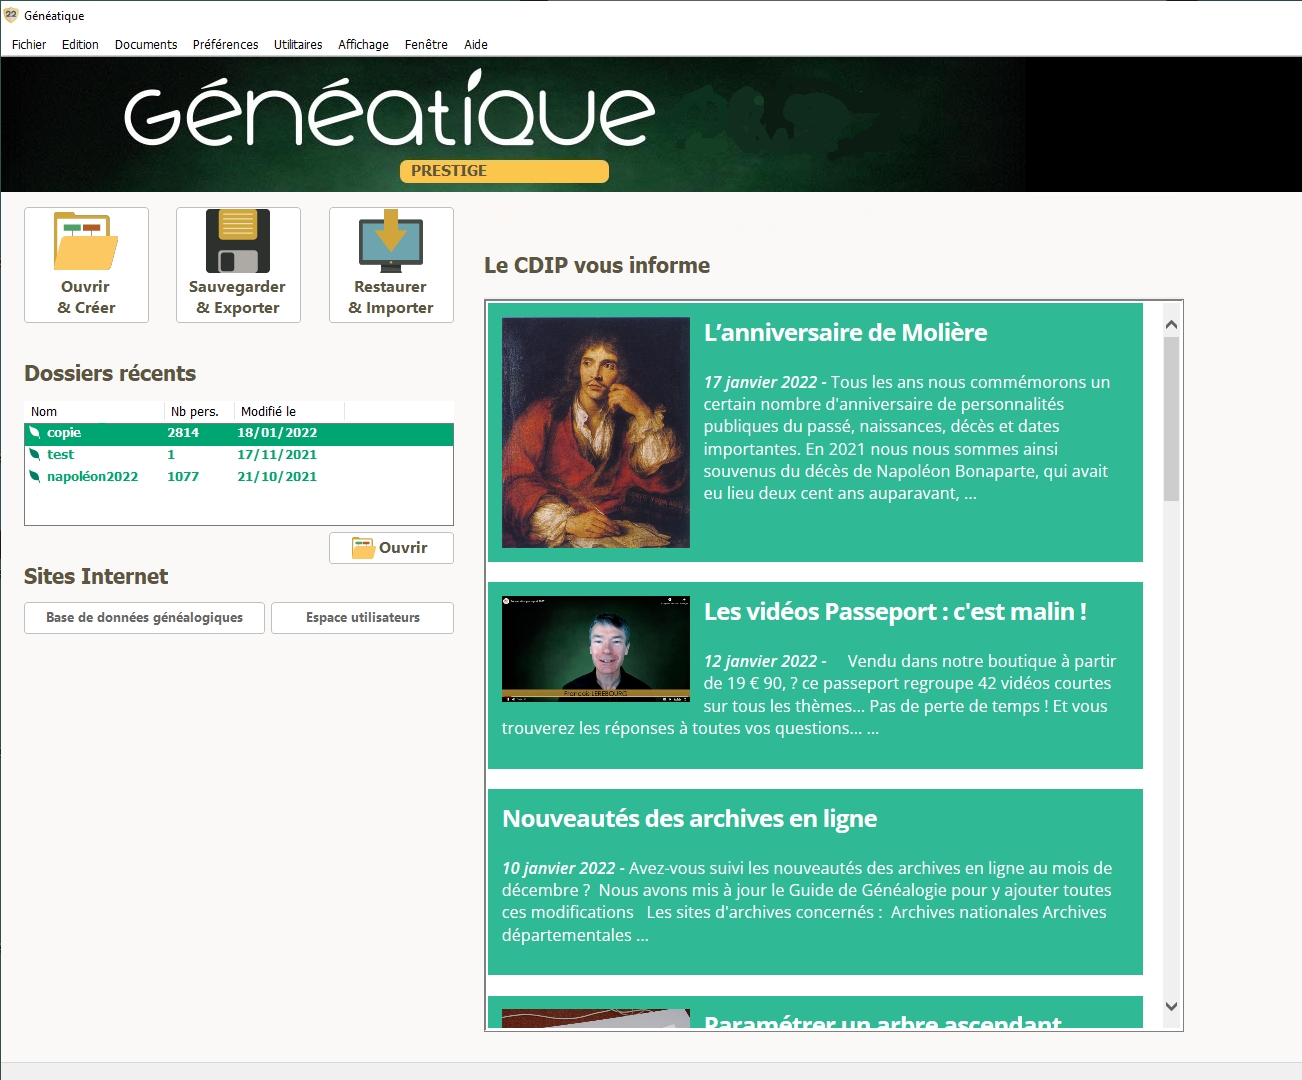Open the Préférences menu
Viewport: 1302px width, 1080px height.
[x=225, y=45]
